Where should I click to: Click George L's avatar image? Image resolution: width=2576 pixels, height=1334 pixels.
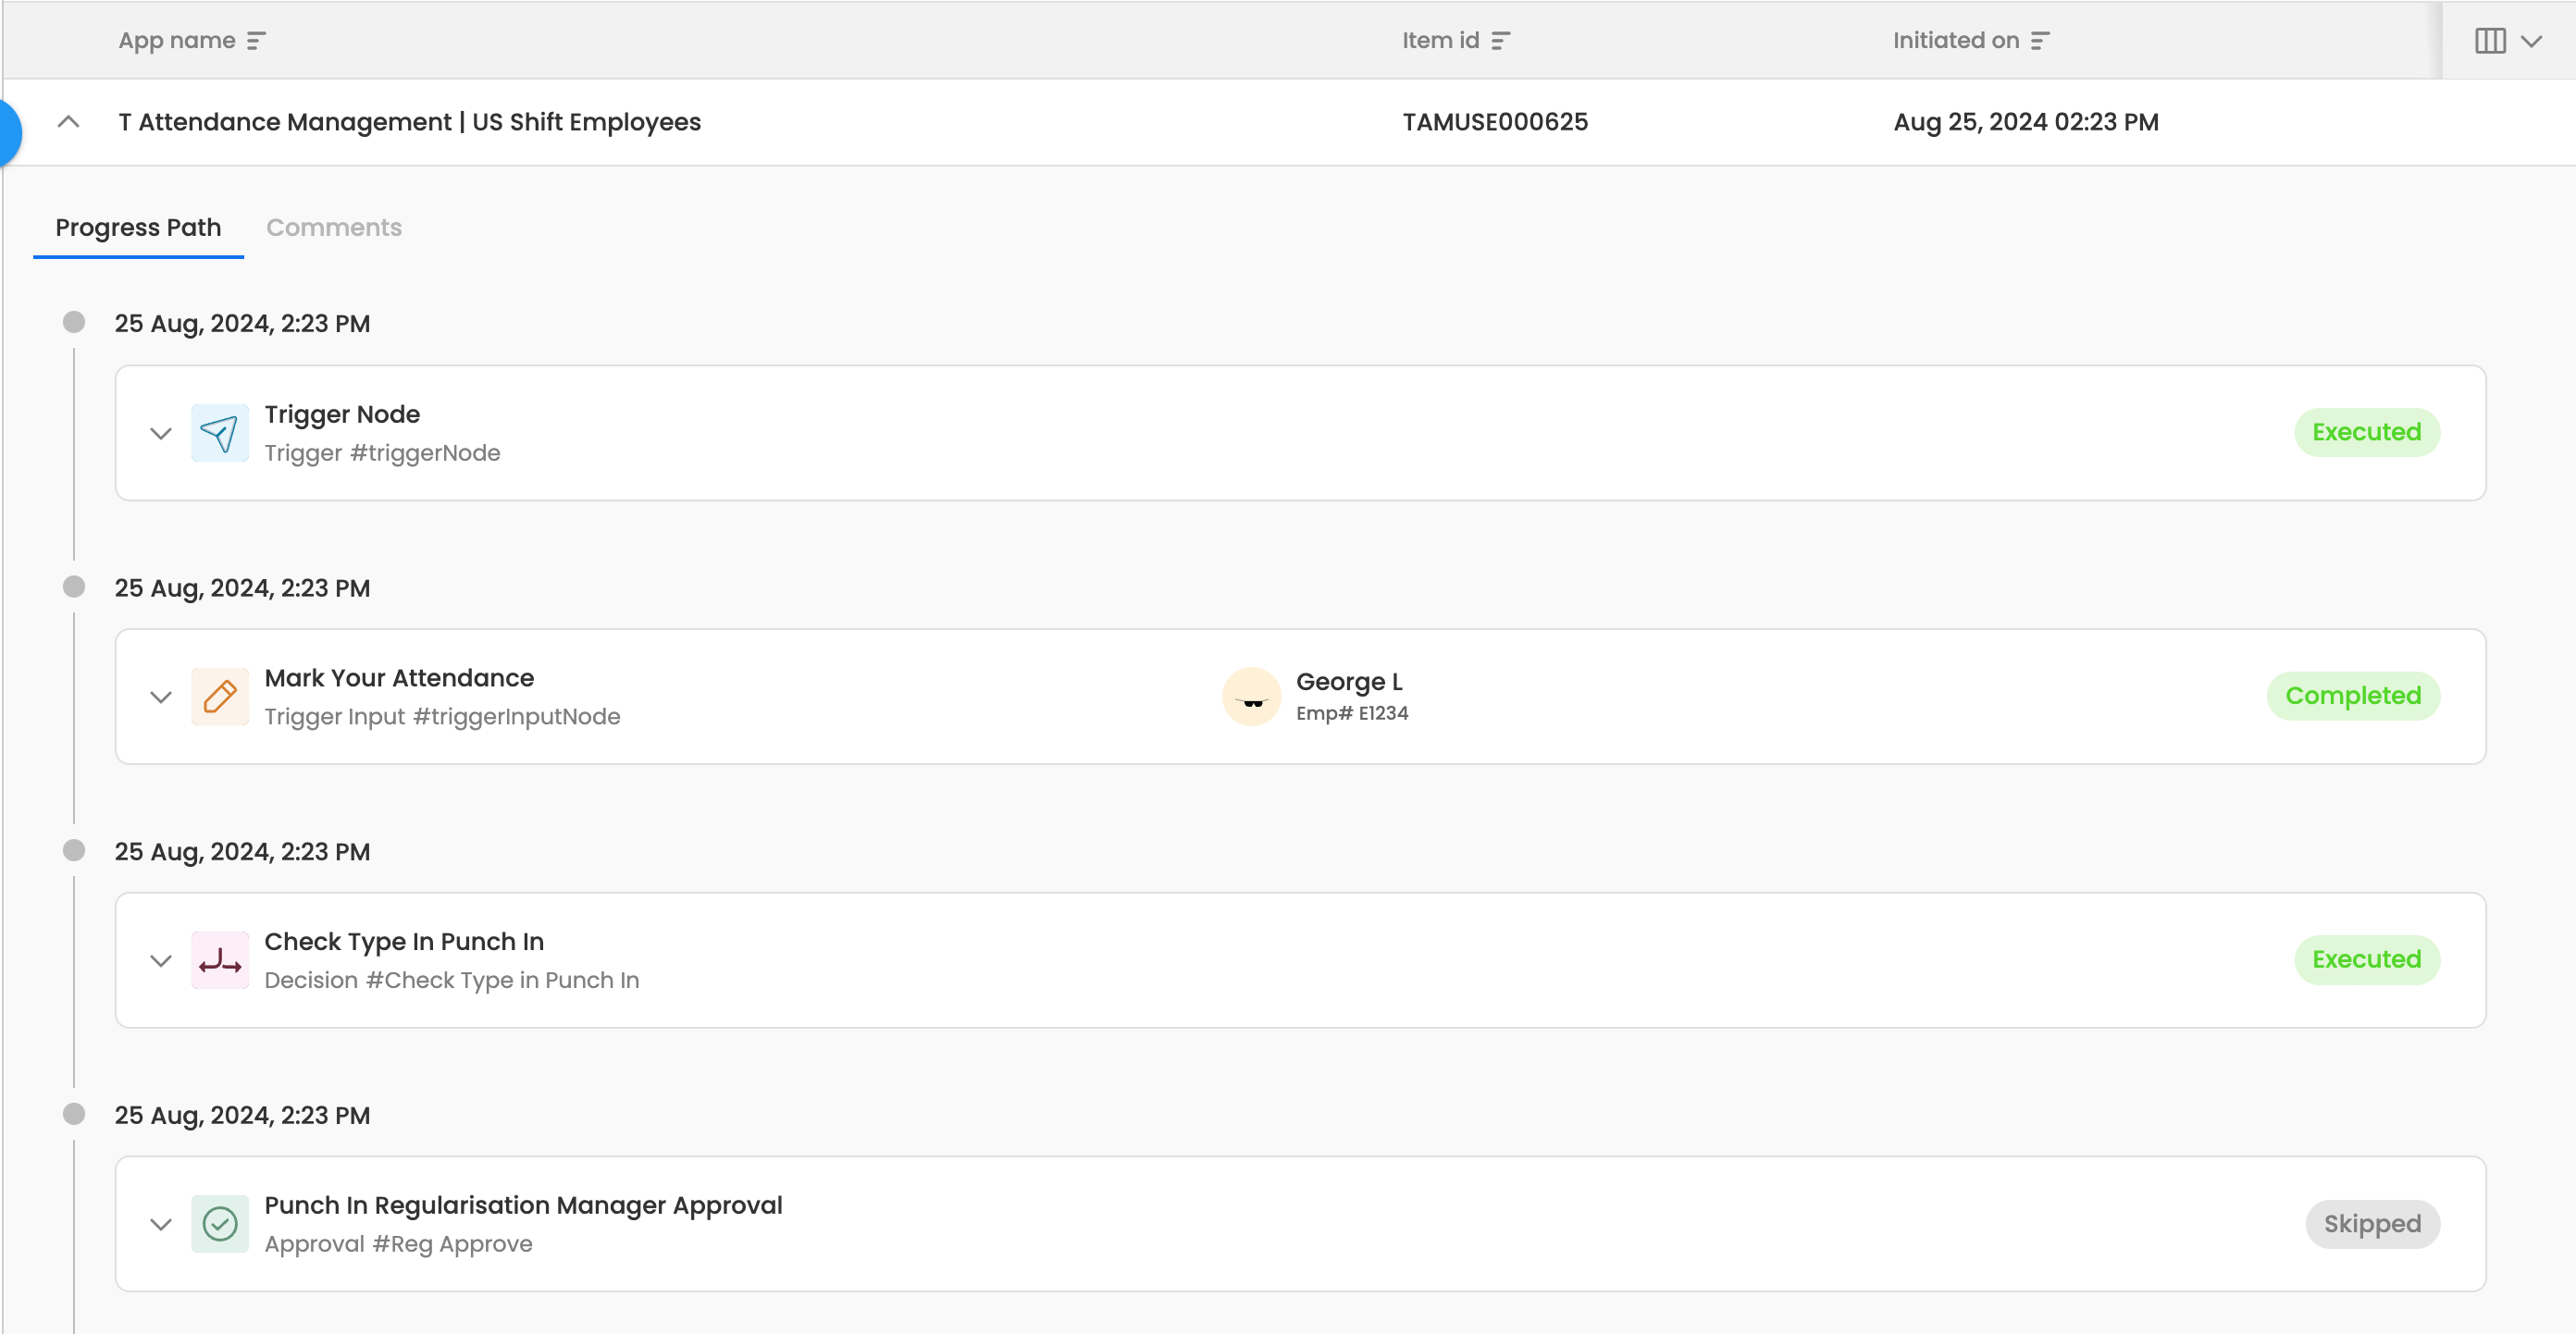pos(1251,697)
